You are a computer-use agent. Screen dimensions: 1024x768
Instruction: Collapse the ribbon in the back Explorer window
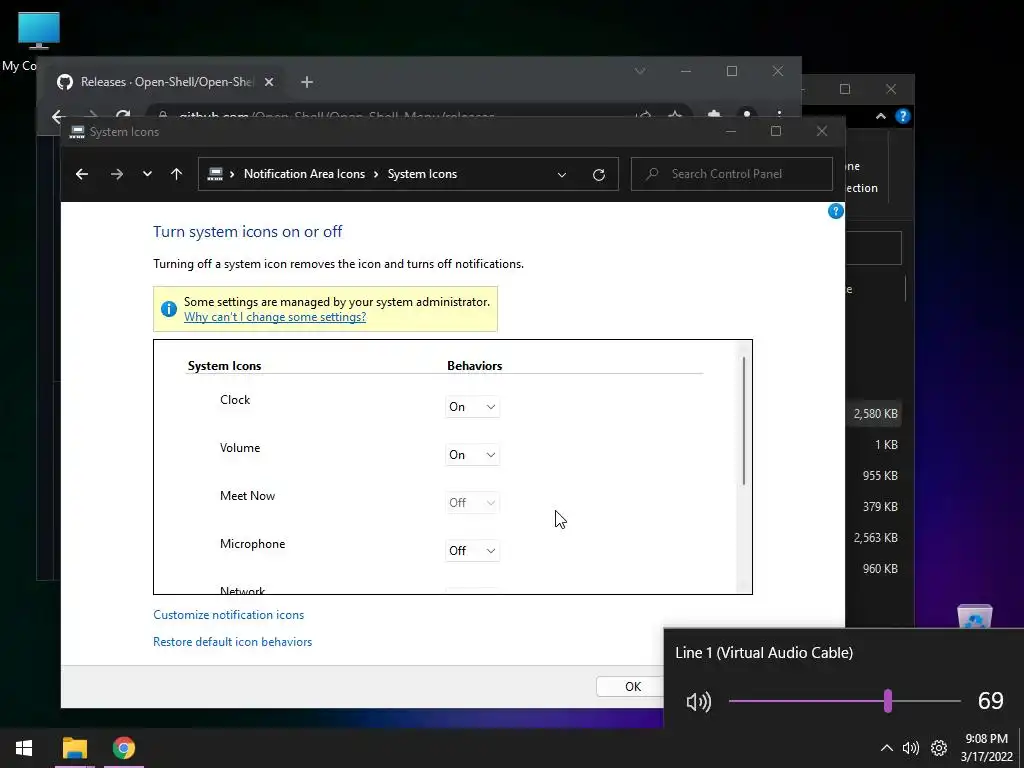coord(880,116)
